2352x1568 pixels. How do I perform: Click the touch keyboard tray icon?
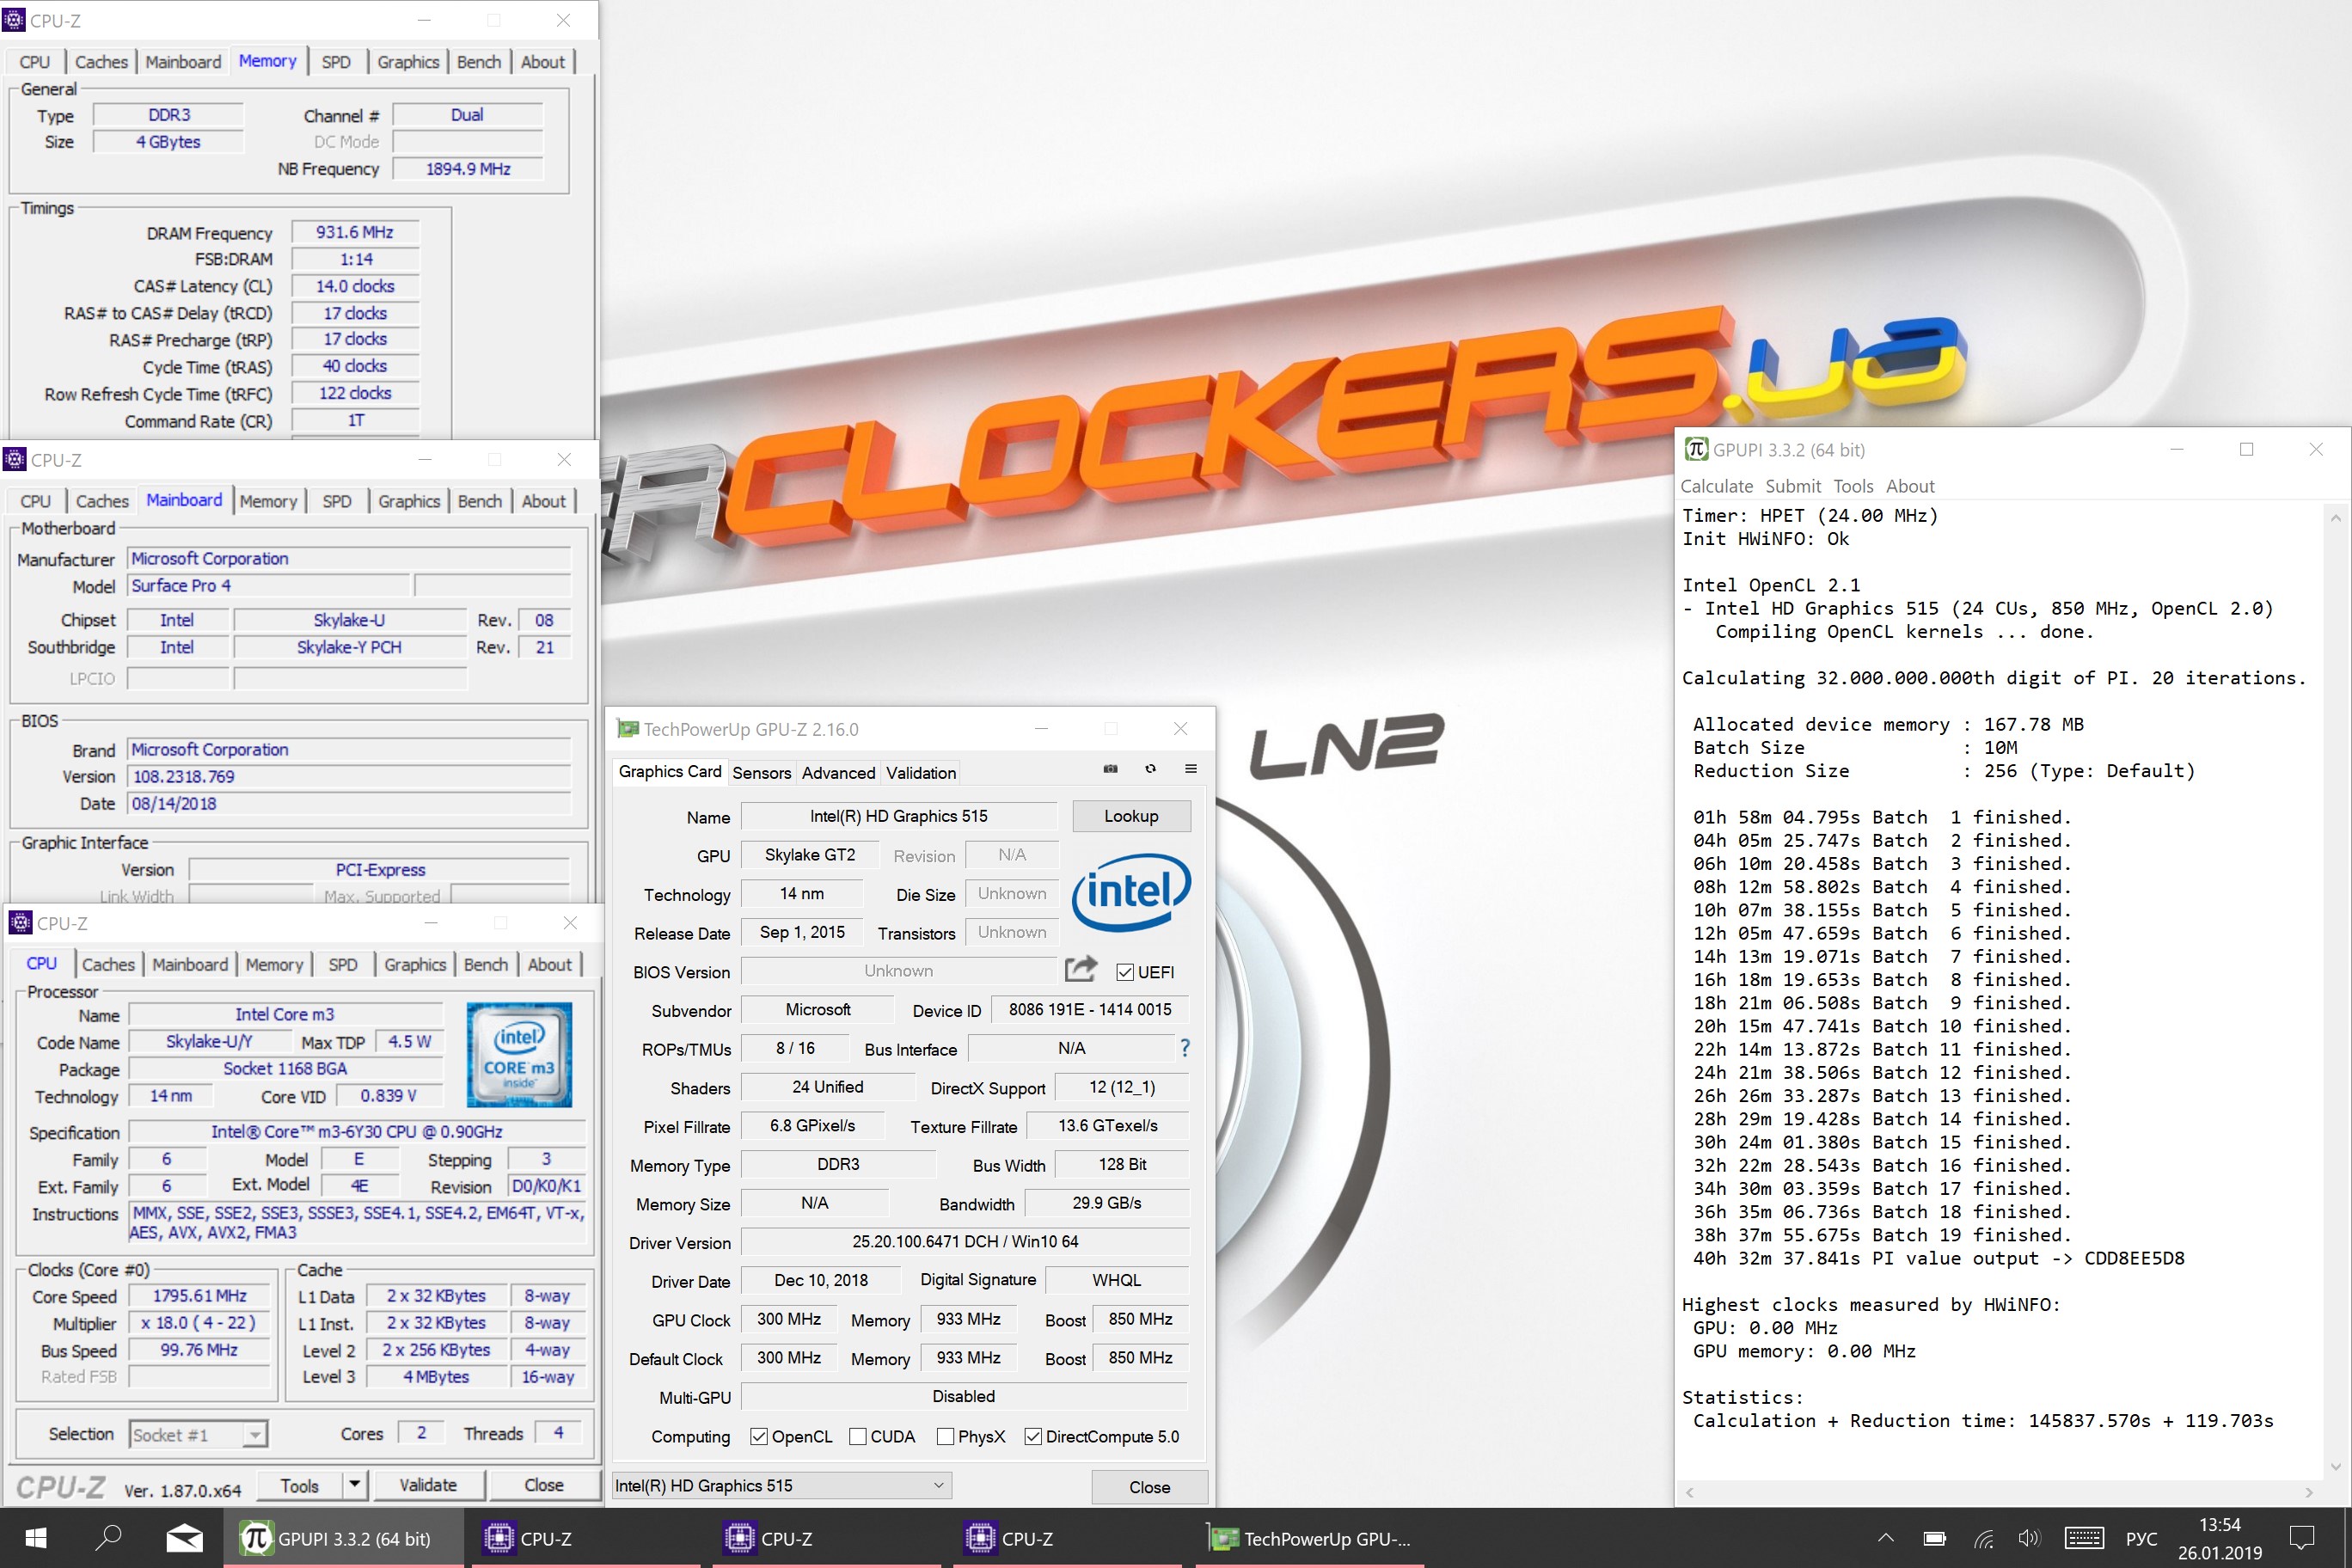[x=2084, y=1538]
